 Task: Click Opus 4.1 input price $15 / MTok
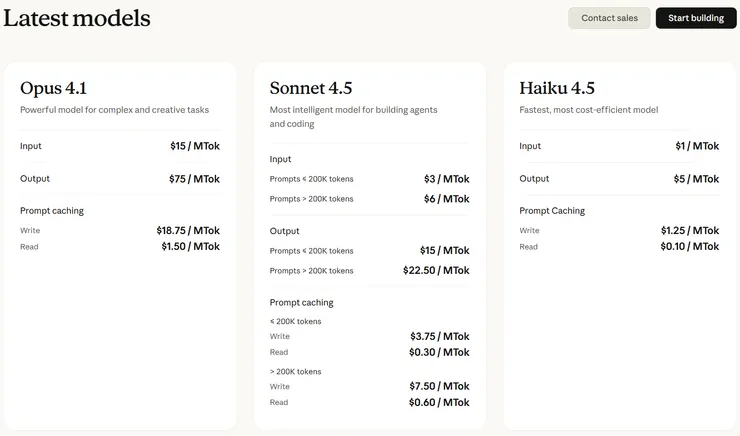point(195,146)
